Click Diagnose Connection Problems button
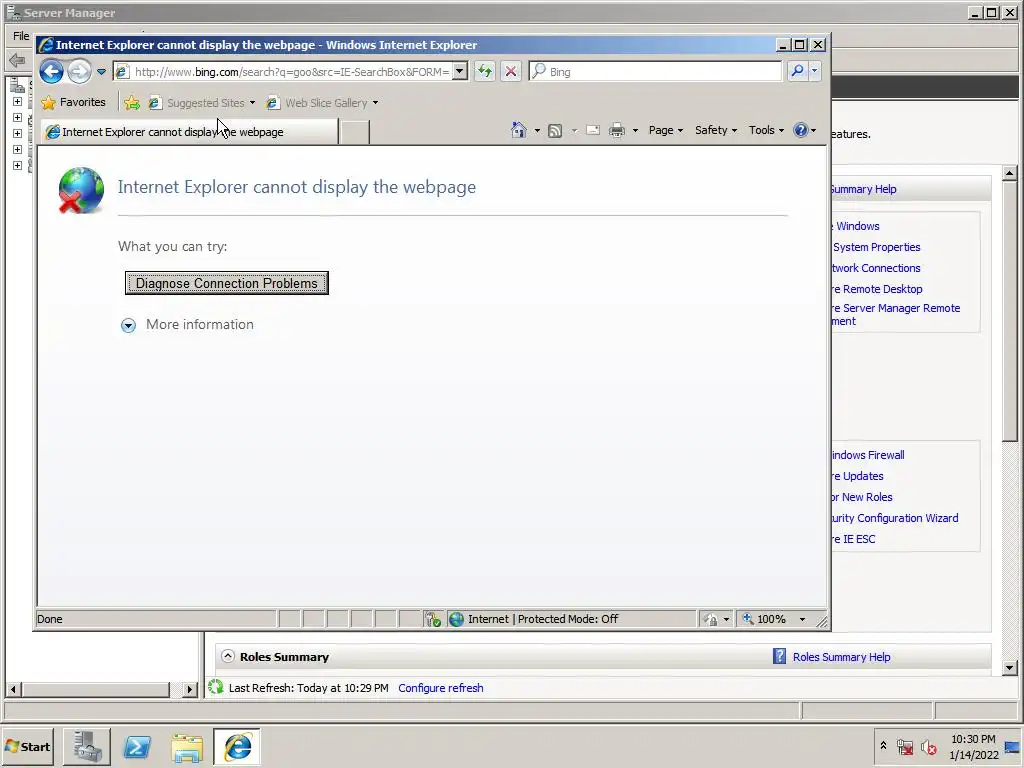Viewport: 1024px width, 768px height. pos(227,283)
